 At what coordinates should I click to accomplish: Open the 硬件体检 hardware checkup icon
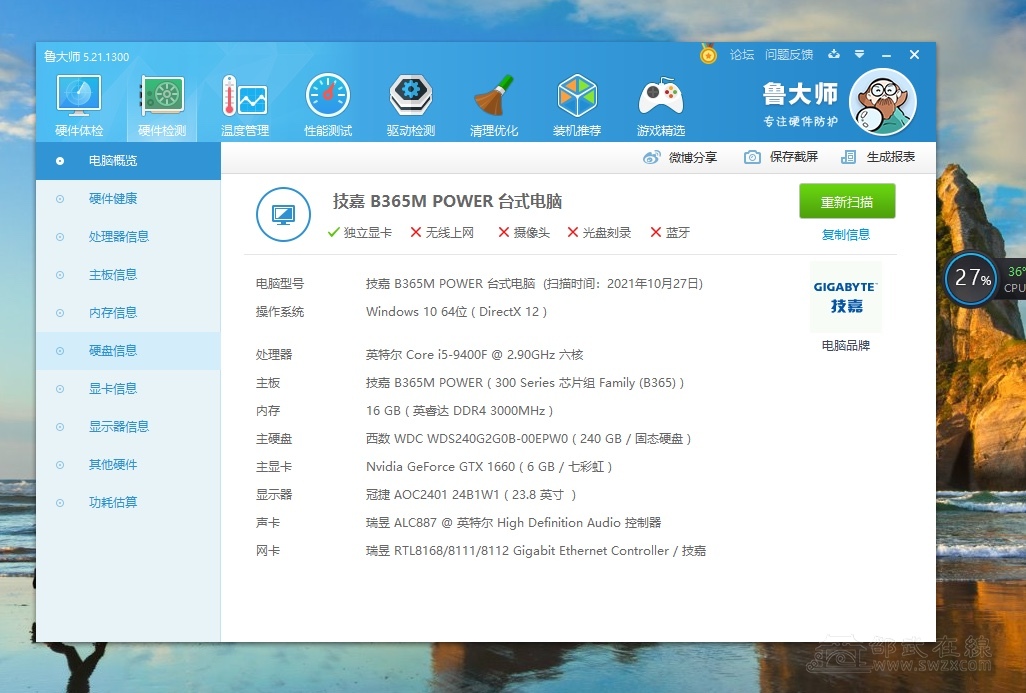point(78,105)
